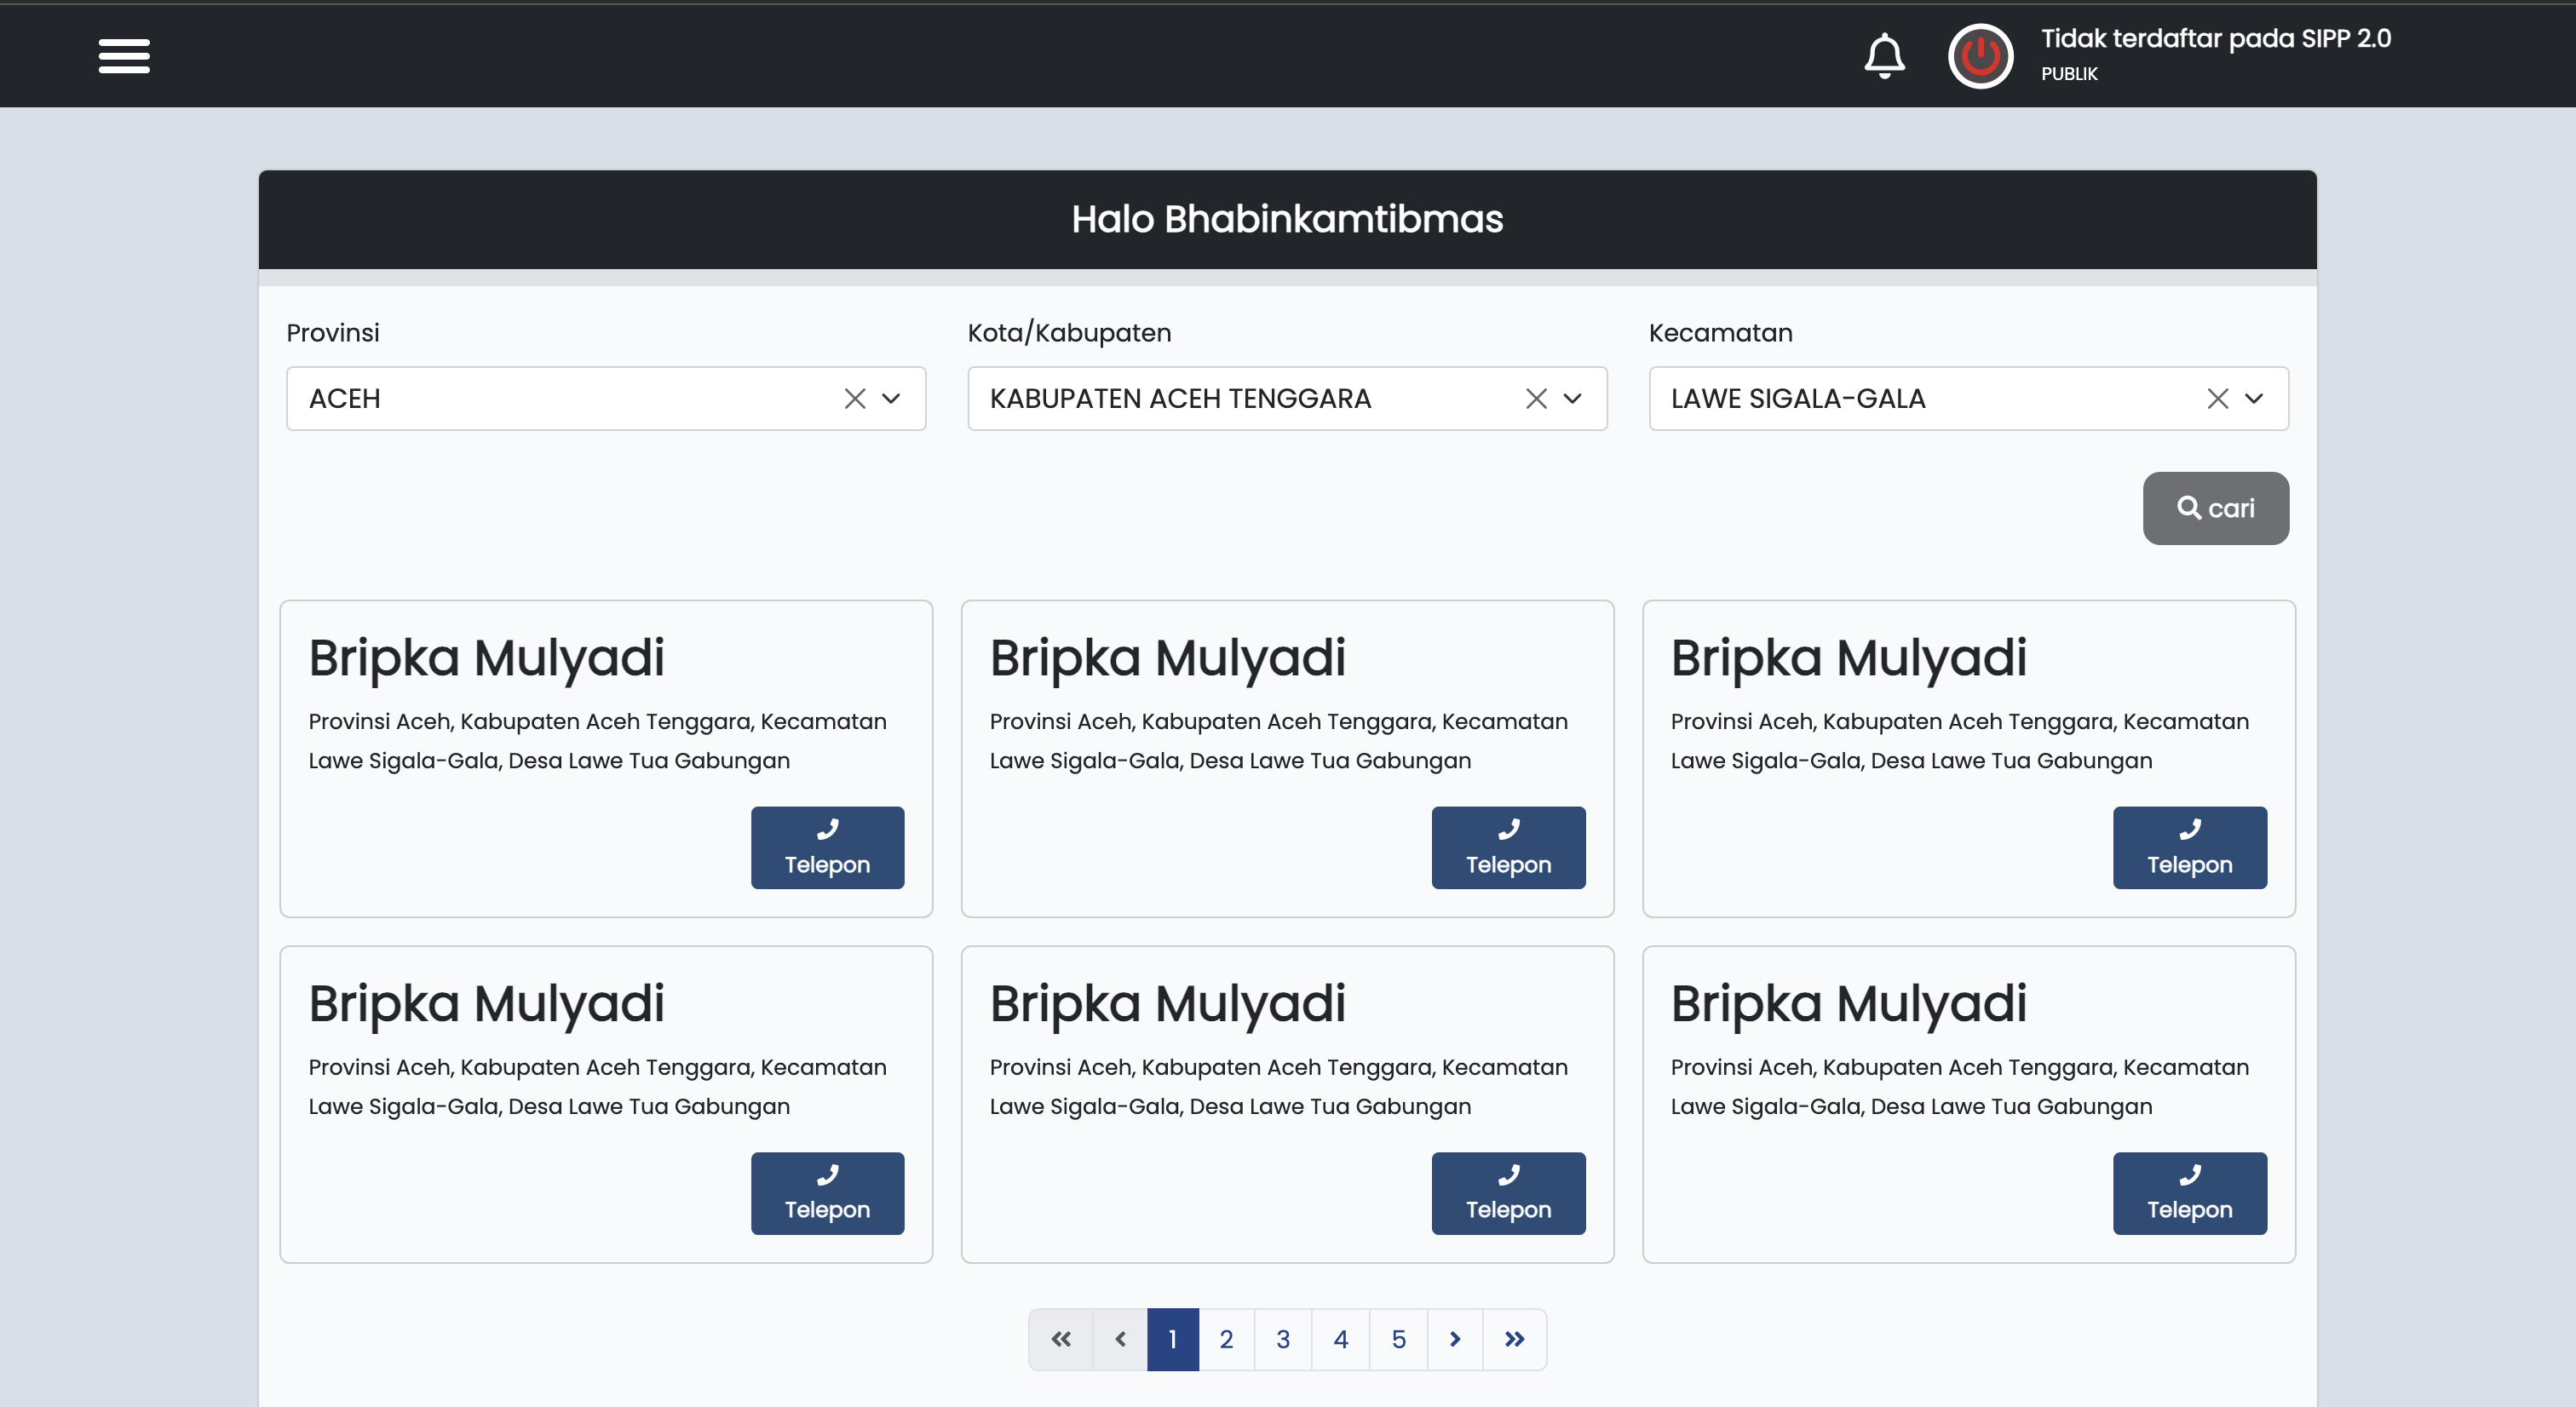
Task: Expand the Kota/Kabupaten dropdown arrow
Action: 1572,399
